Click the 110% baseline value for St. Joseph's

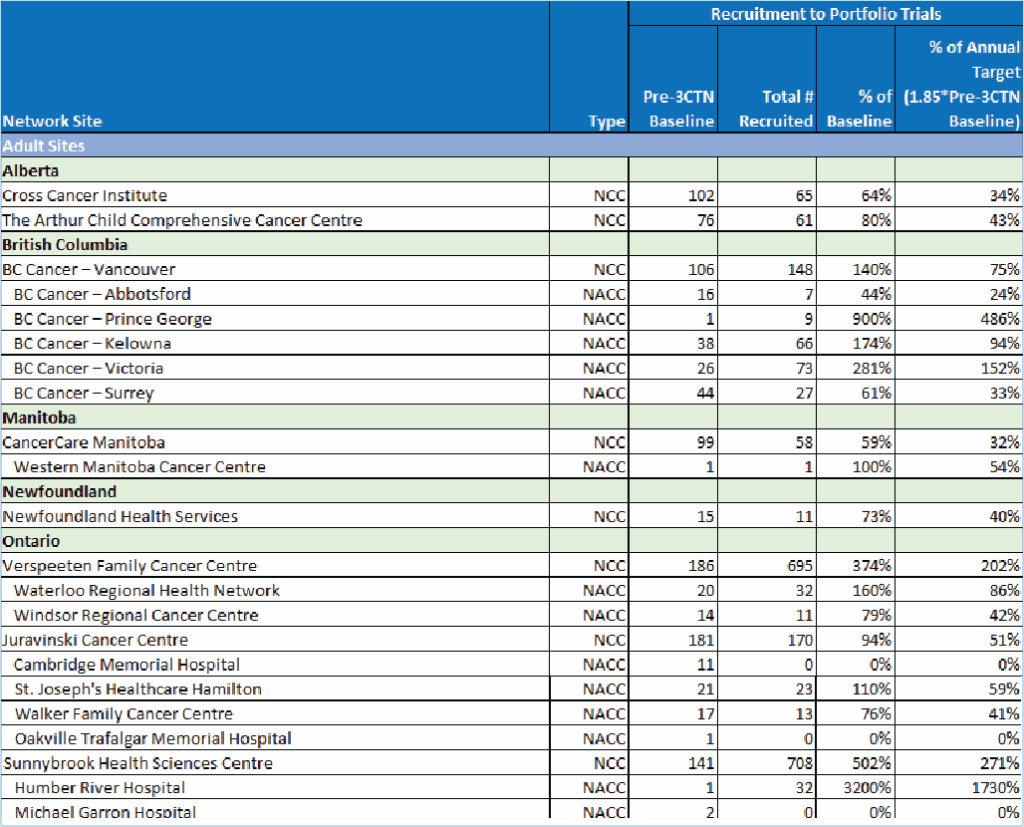(872, 689)
